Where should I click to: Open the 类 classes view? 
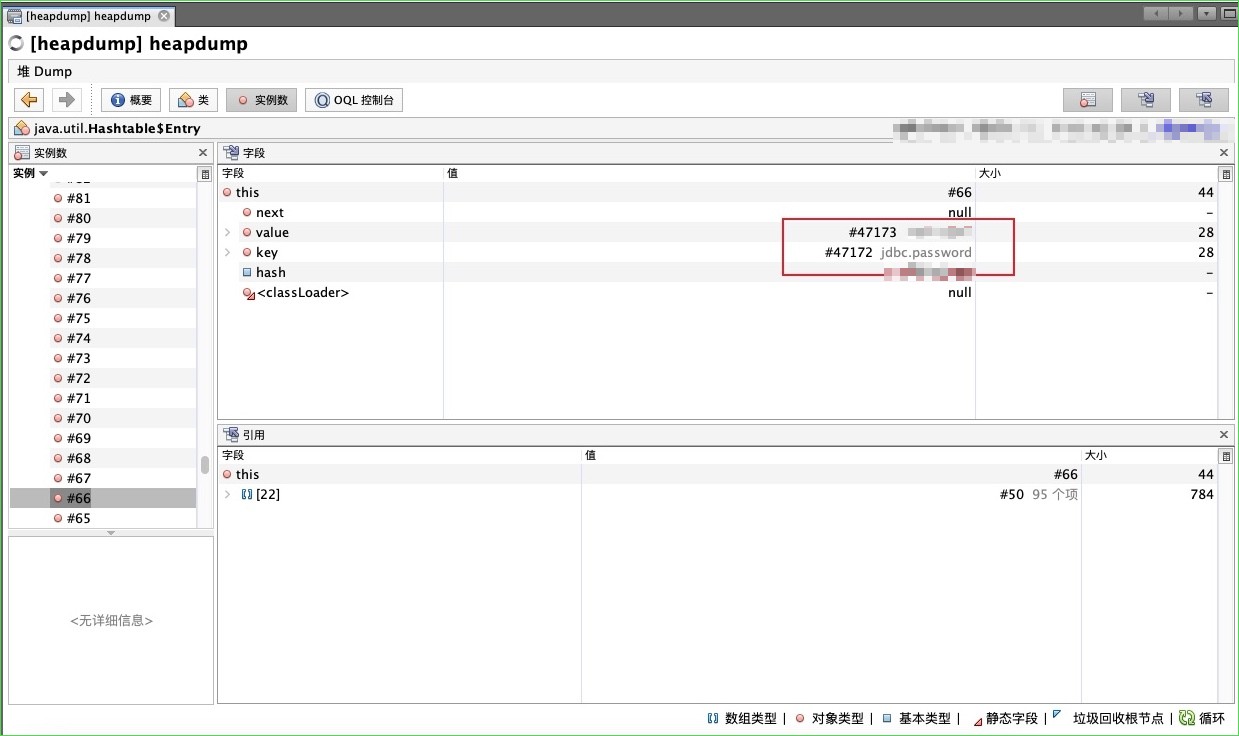coord(193,99)
